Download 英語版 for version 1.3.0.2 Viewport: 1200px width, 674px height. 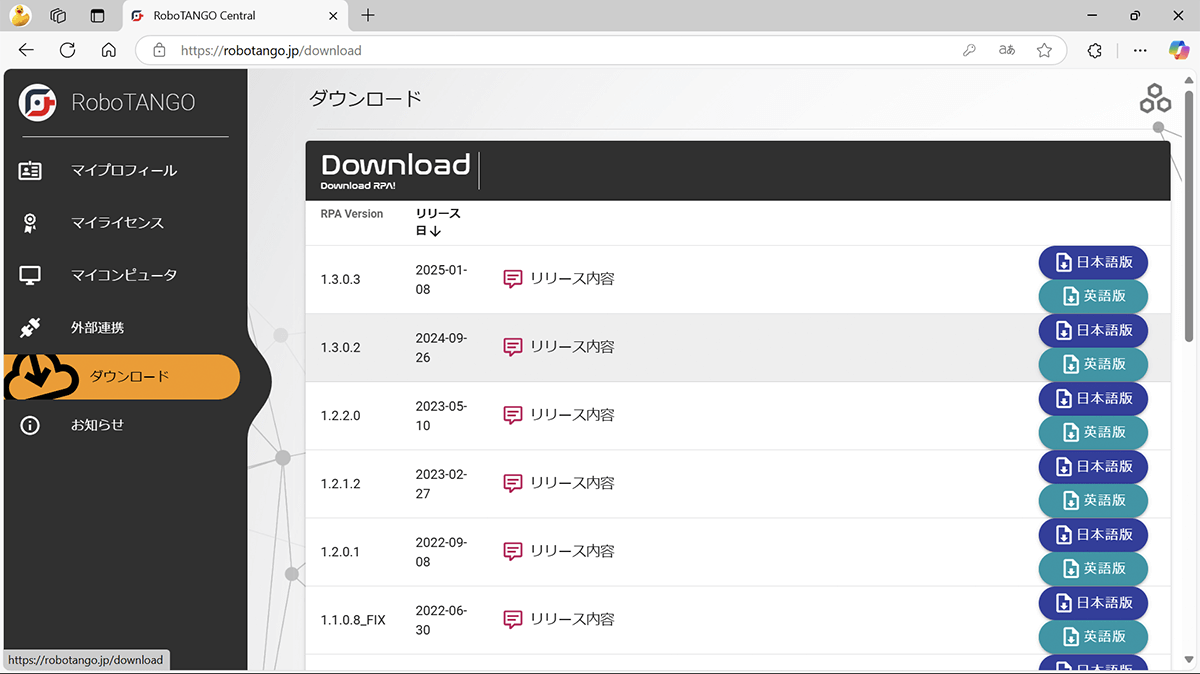pos(1093,364)
